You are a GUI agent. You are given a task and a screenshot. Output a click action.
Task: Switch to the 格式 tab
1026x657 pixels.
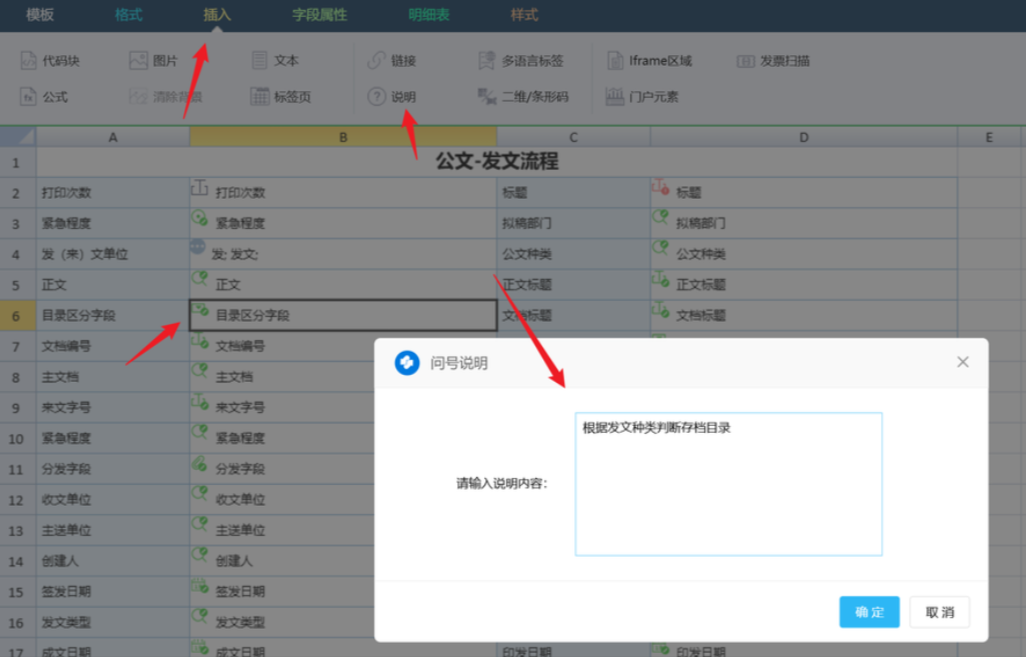point(128,14)
